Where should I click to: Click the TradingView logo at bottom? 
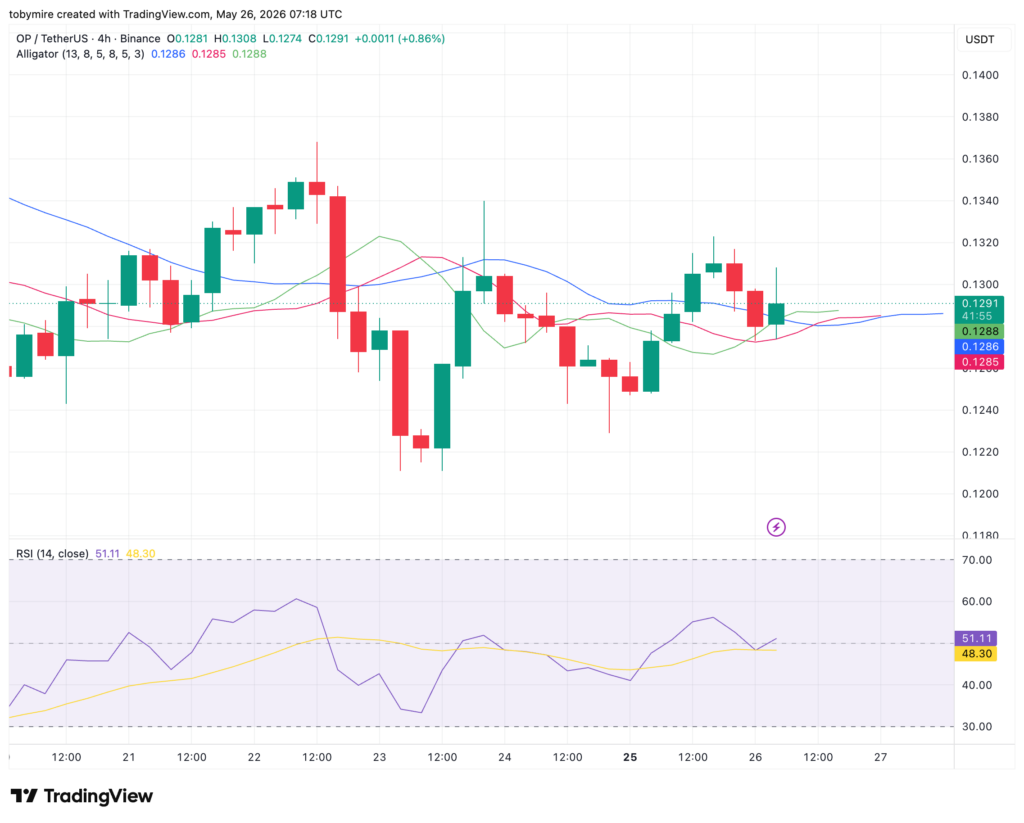(x=82, y=796)
